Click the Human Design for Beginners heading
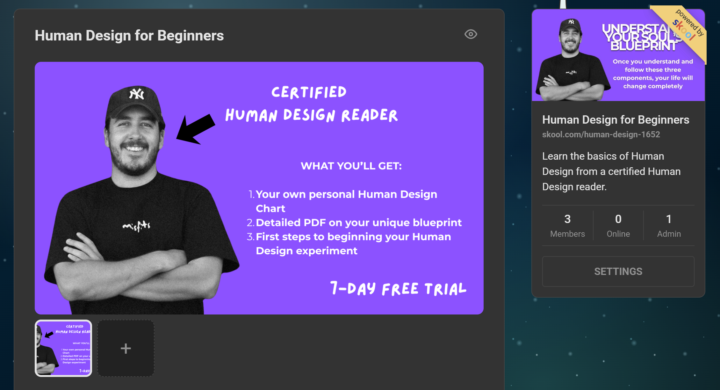The image size is (720, 390). pos(129,36)
